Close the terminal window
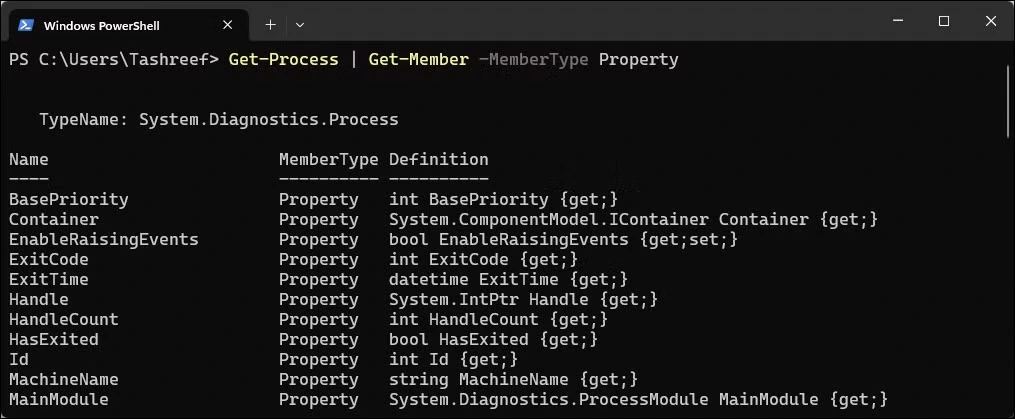The height and width of the screenshot is (419, 1015). tap(990, 21)
